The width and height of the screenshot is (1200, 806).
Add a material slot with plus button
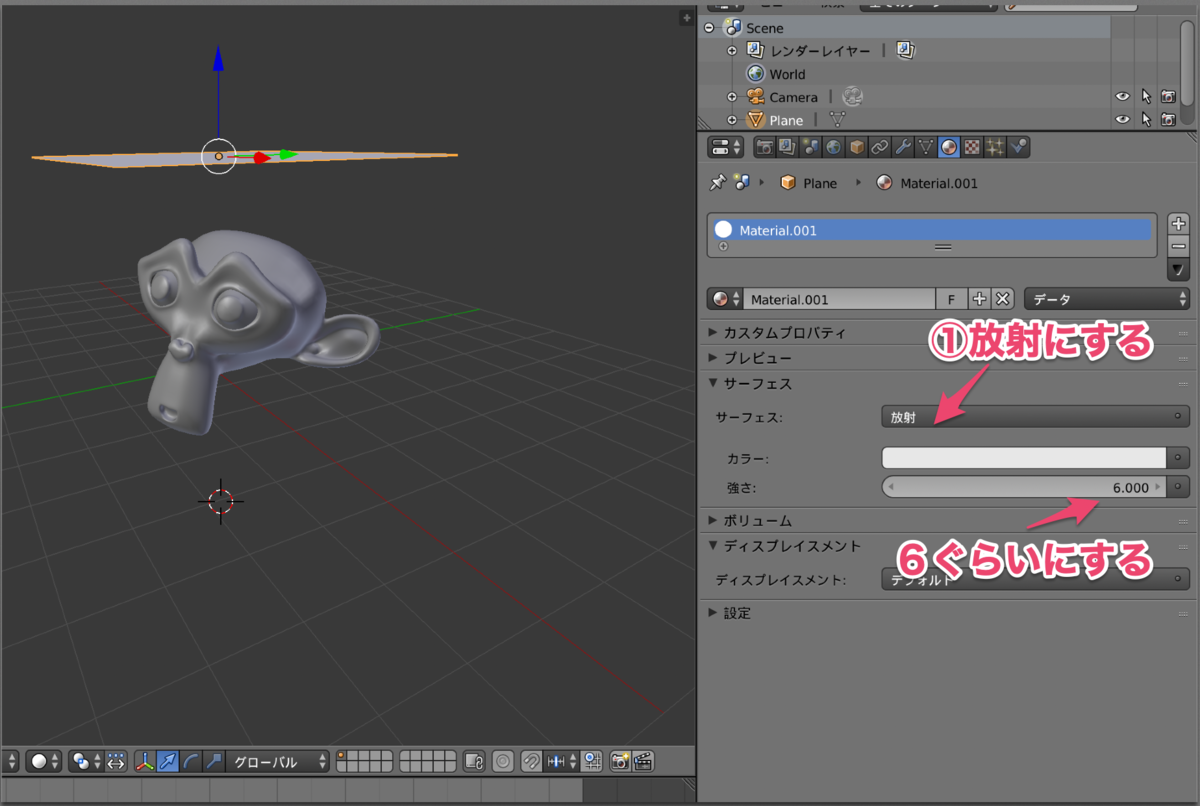[x=1178, y=224]
